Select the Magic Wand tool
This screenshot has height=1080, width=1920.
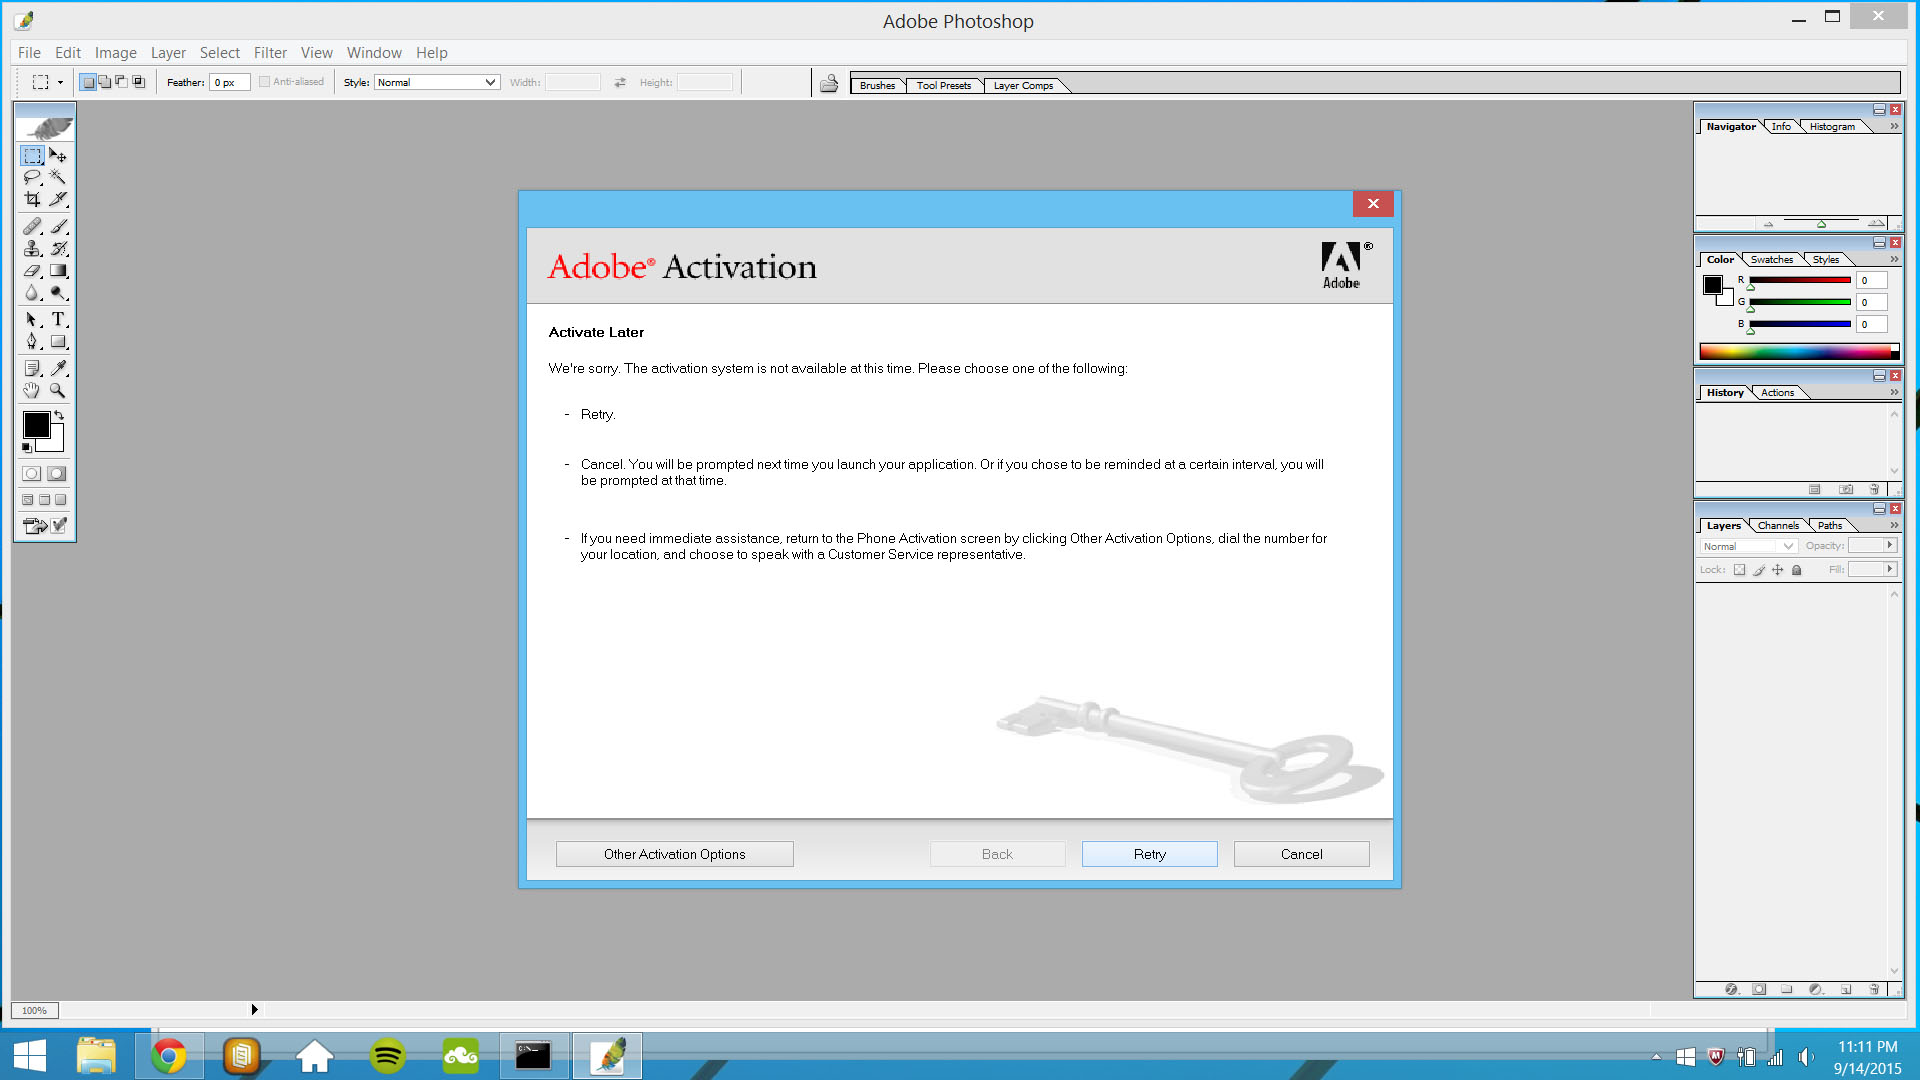(58, 177)
